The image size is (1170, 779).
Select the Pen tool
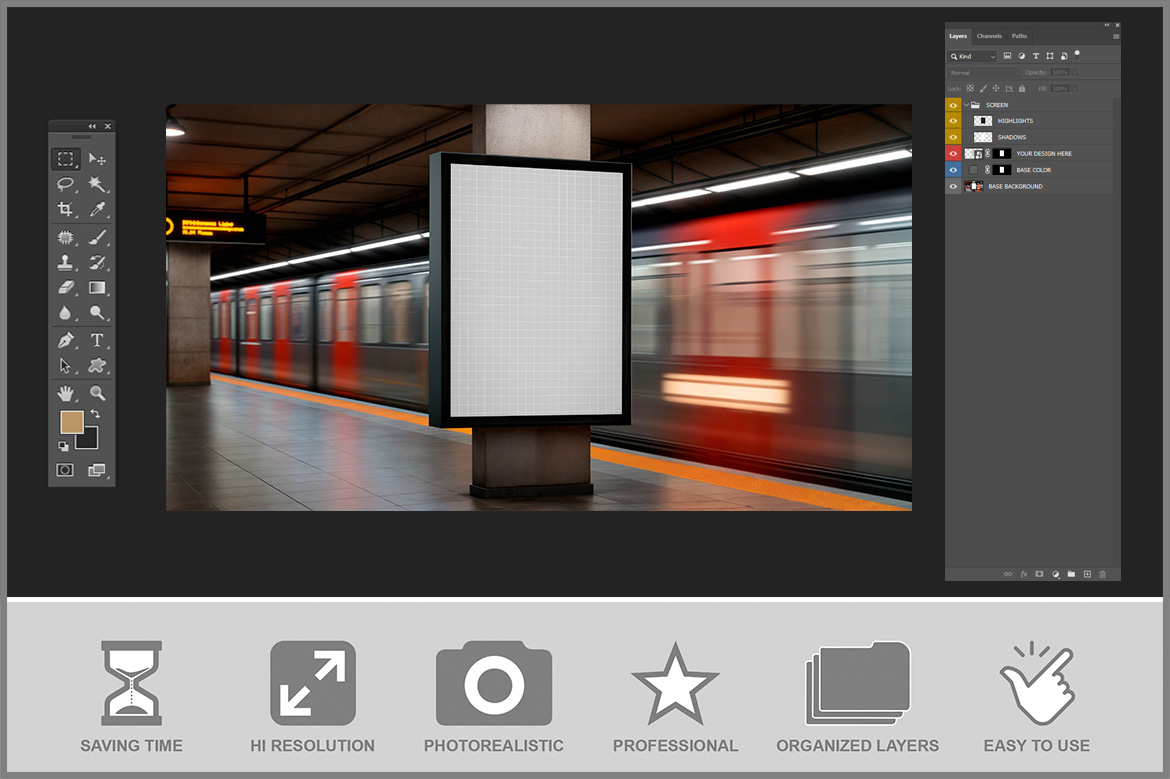click(x=65, y=340)
